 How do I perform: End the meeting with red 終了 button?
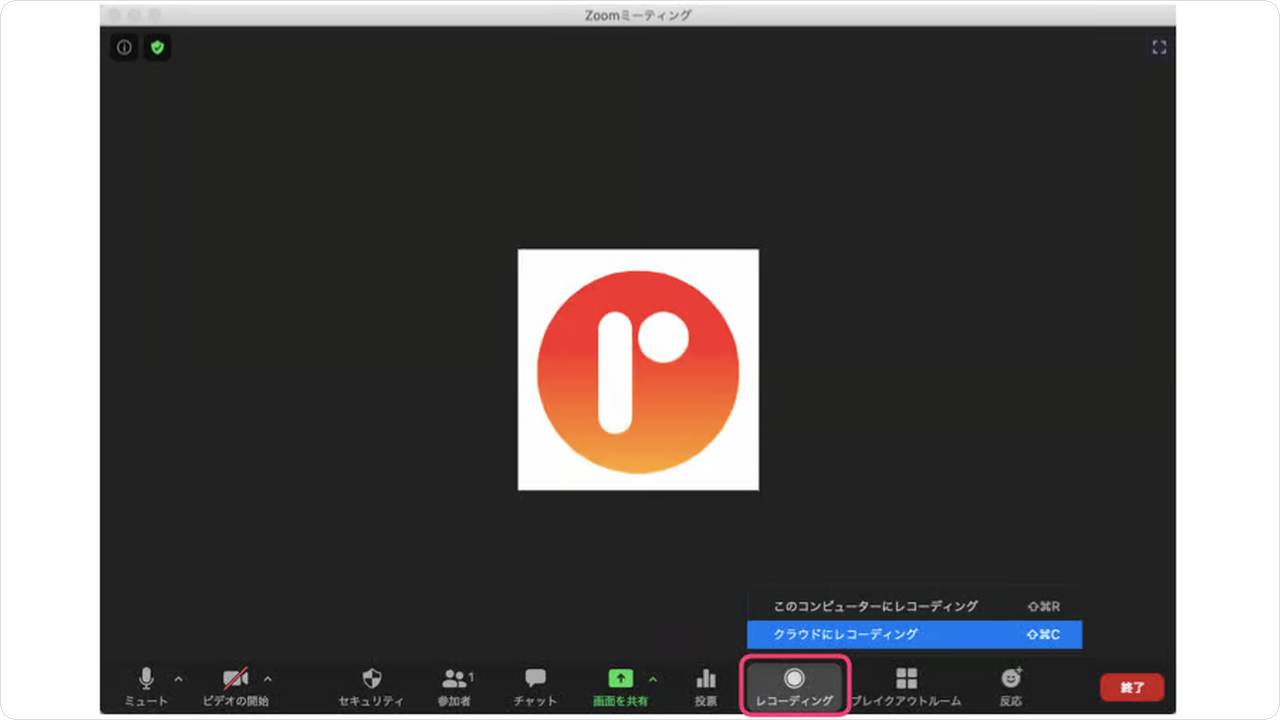coord(1132,687)
